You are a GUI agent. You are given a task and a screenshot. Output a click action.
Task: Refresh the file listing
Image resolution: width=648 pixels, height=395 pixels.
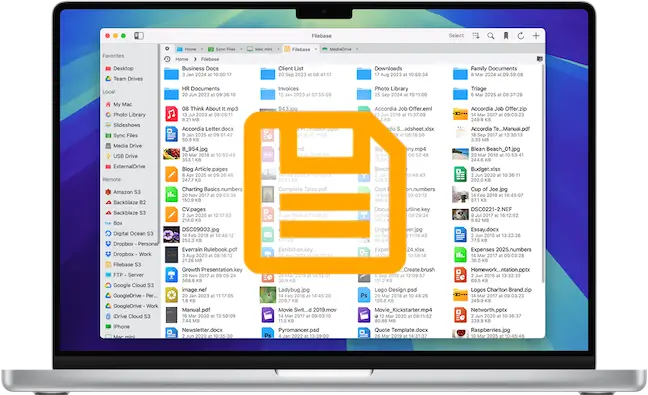click(521, 36)
